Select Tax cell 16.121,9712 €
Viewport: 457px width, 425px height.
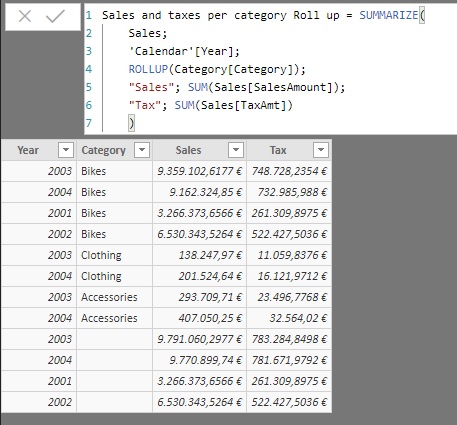(x=289, y=276)
